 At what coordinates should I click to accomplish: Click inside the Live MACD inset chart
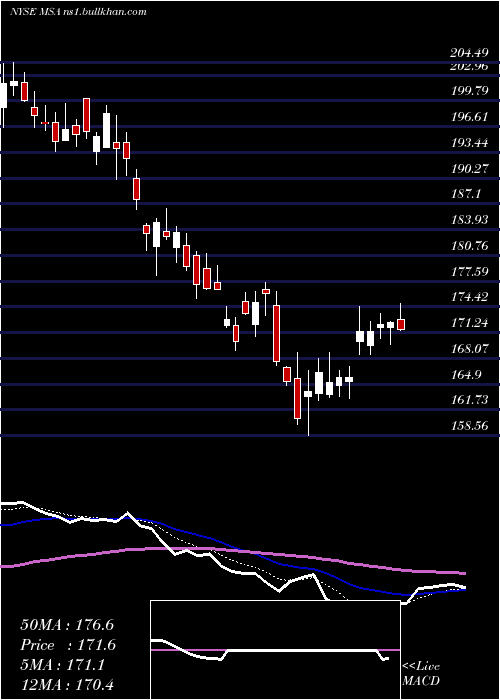tap(275, 650)
